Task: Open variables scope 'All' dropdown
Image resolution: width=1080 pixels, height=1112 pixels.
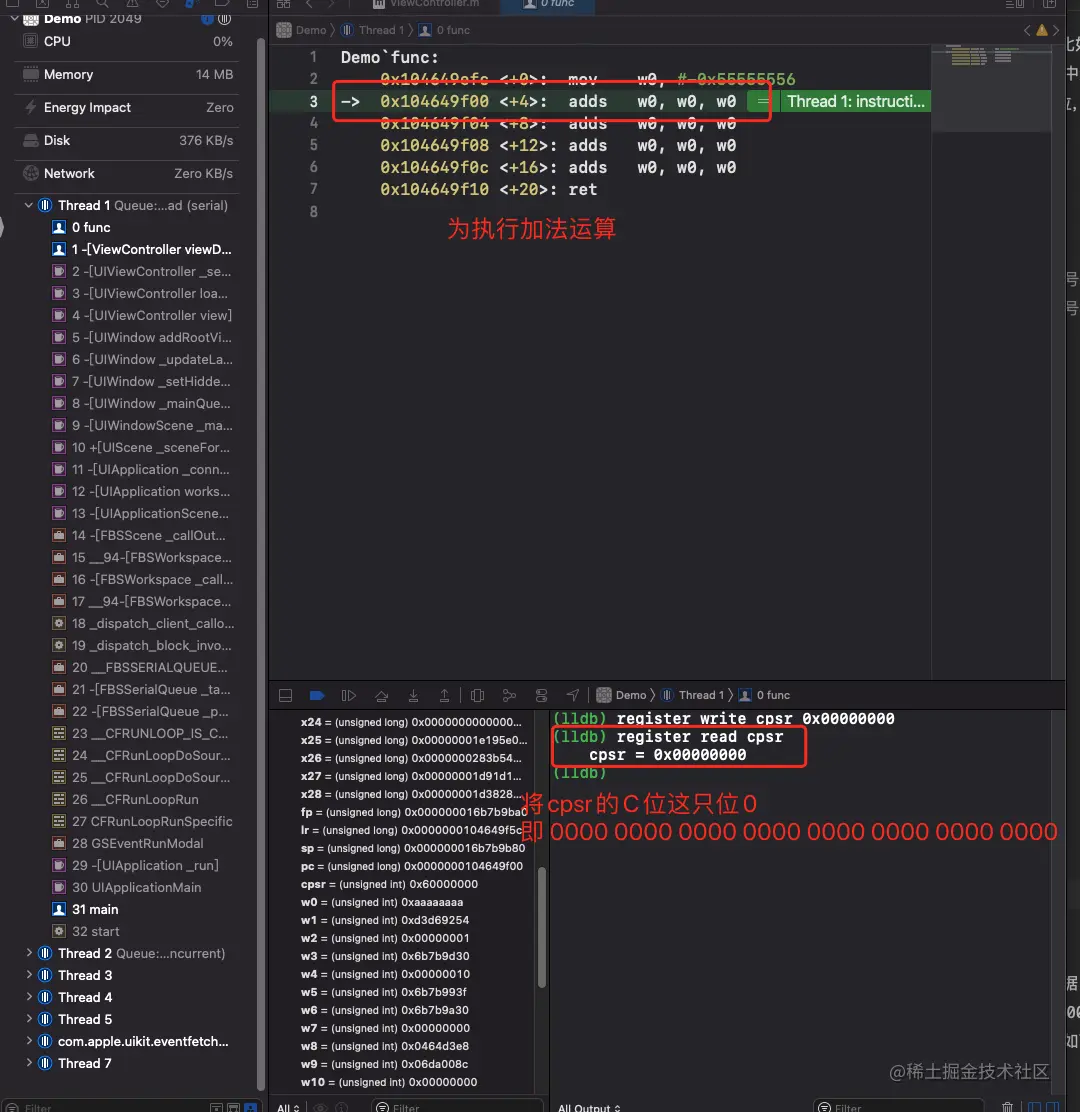Action: point(288,1107)
